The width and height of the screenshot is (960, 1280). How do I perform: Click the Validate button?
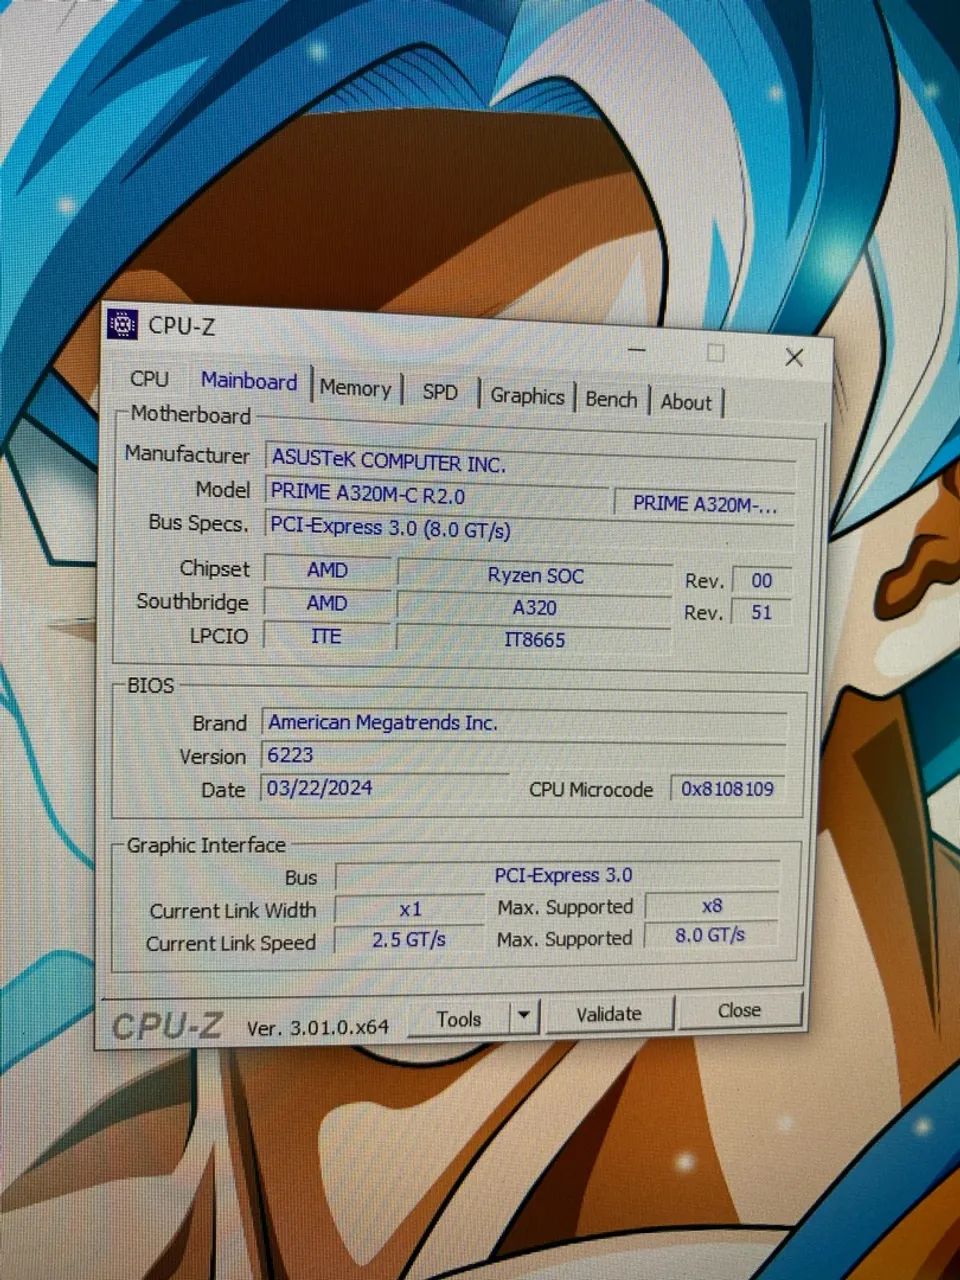coord(609,1014)
